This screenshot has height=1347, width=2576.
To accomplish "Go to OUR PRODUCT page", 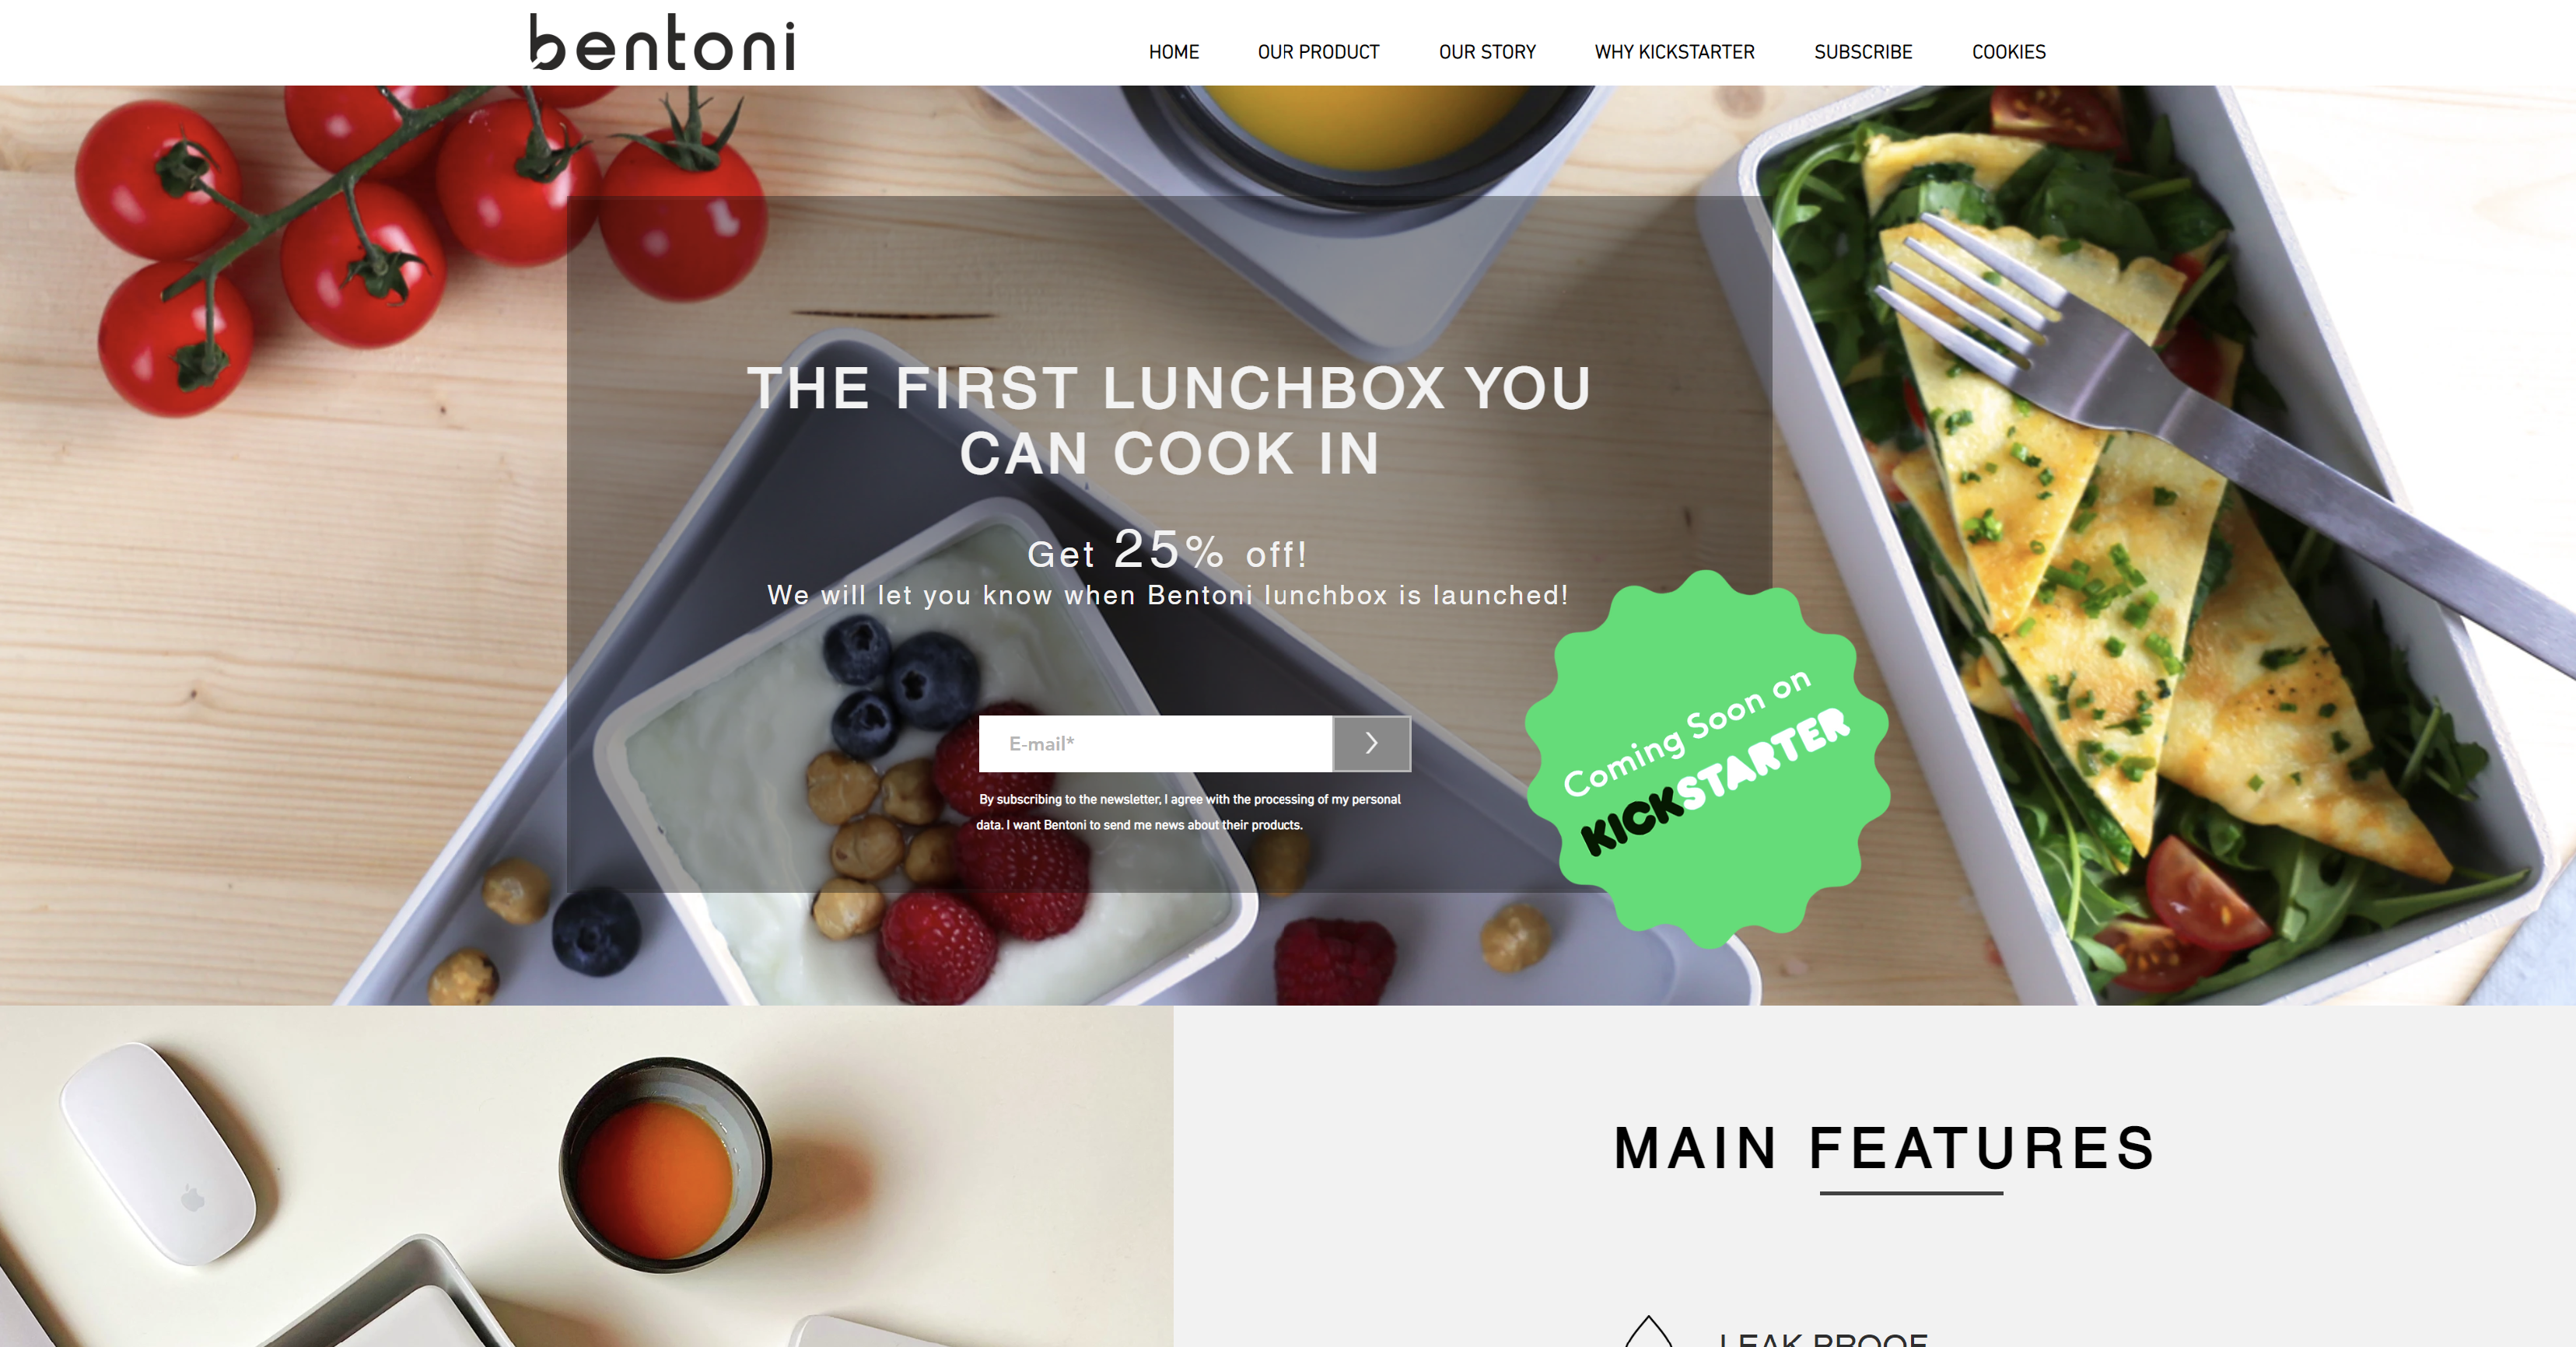I will tap(1318, 52).
